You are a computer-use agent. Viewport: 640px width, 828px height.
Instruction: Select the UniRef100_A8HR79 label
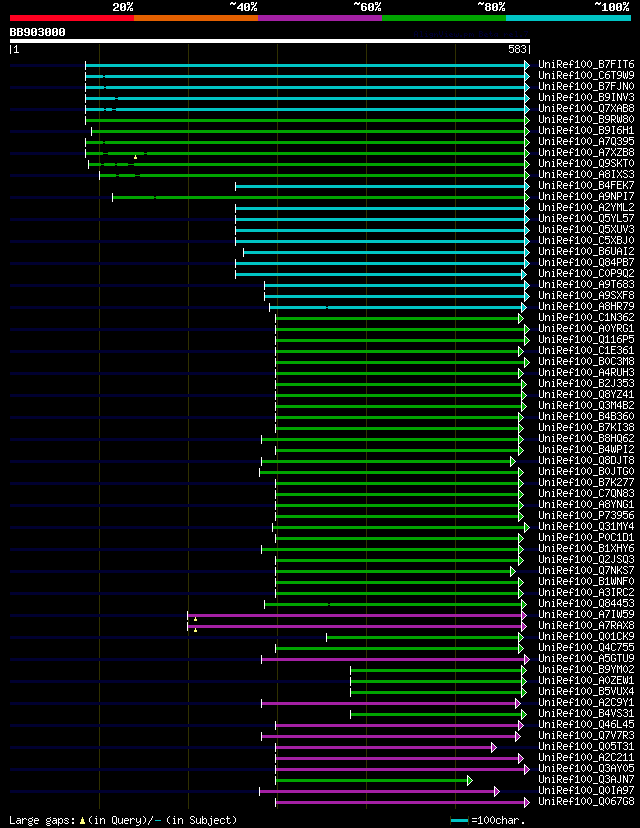(586, 307)
